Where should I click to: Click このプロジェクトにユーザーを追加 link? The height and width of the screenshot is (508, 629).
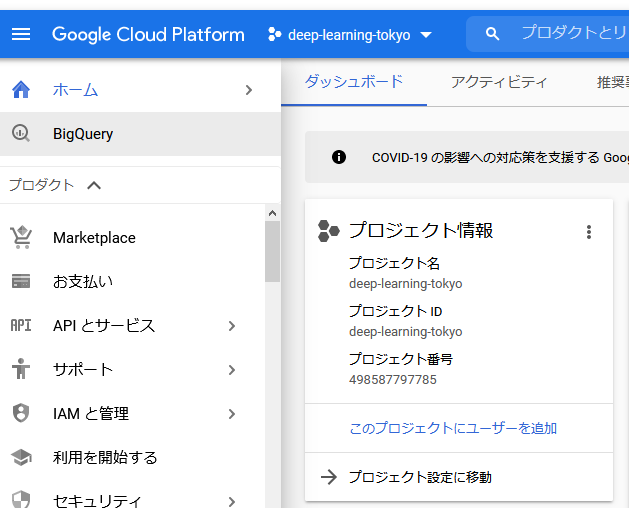(453, 428)
